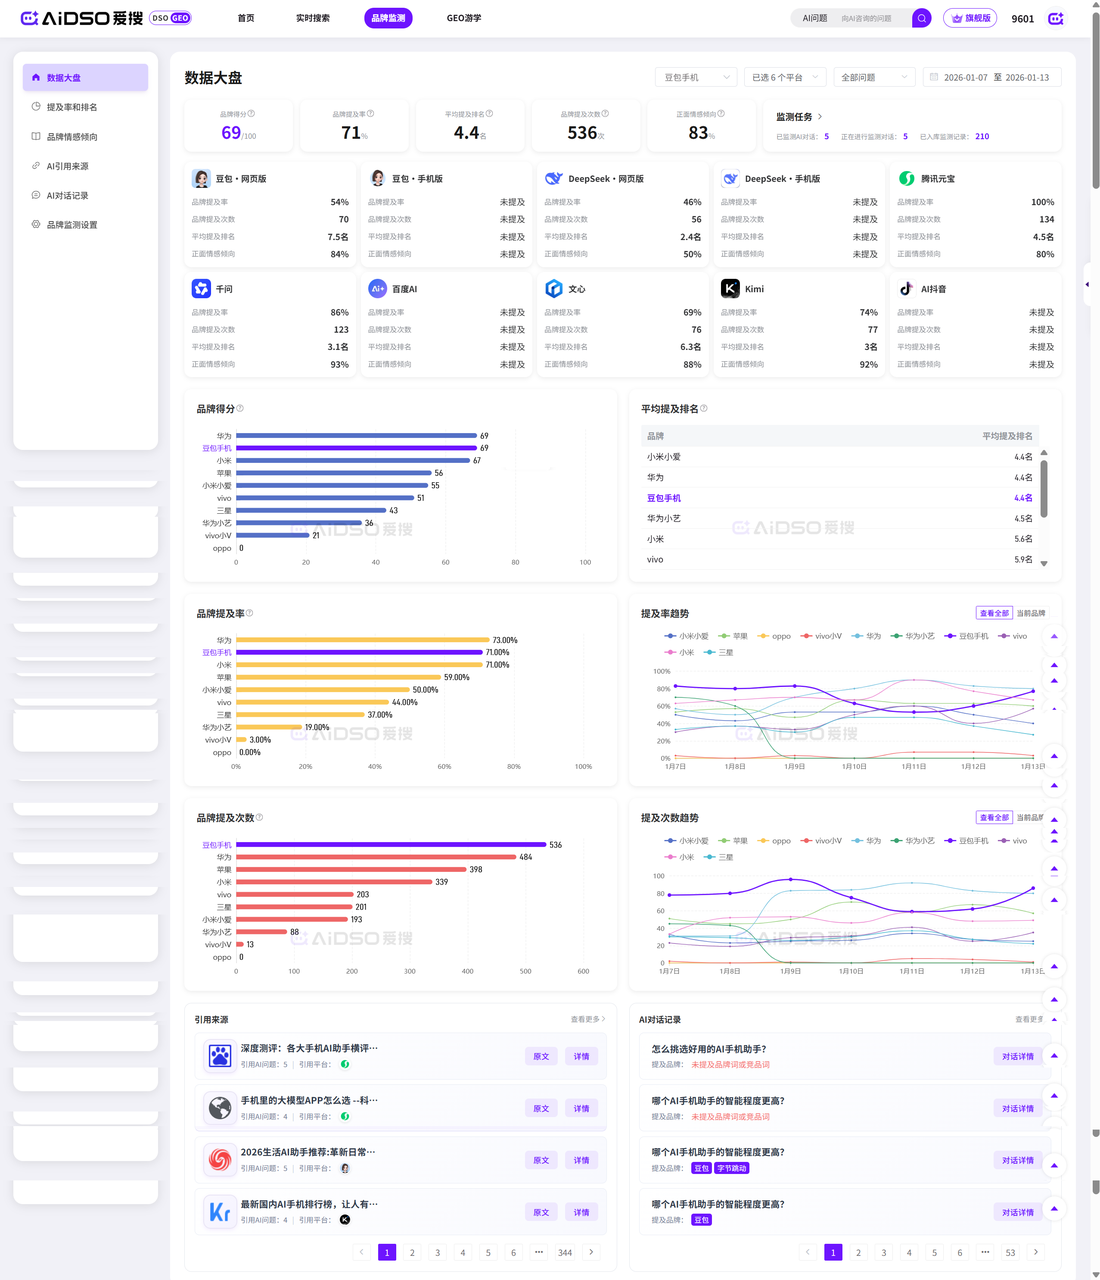Click the Kimi platform logo icon
The height and width of the screenshot is (1280, 1100).
click(x=730, y=288)
